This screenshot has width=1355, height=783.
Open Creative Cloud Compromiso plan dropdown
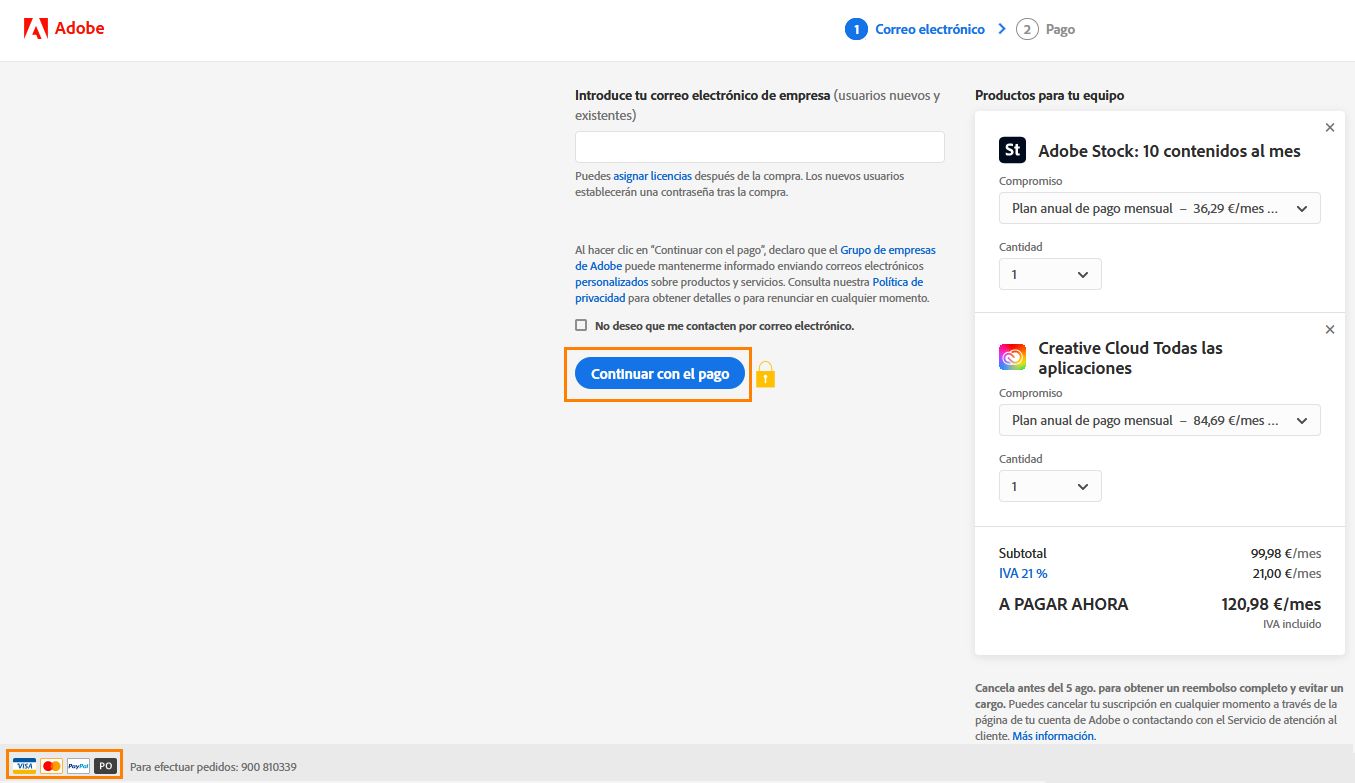pos(1160,420)
